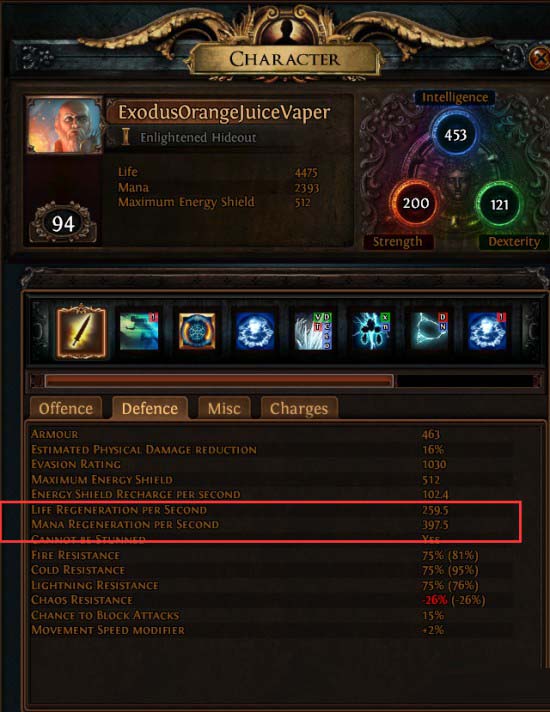Select the Defence tab
The width and height of the screenshot is (550, 712).
click(150, 408)
